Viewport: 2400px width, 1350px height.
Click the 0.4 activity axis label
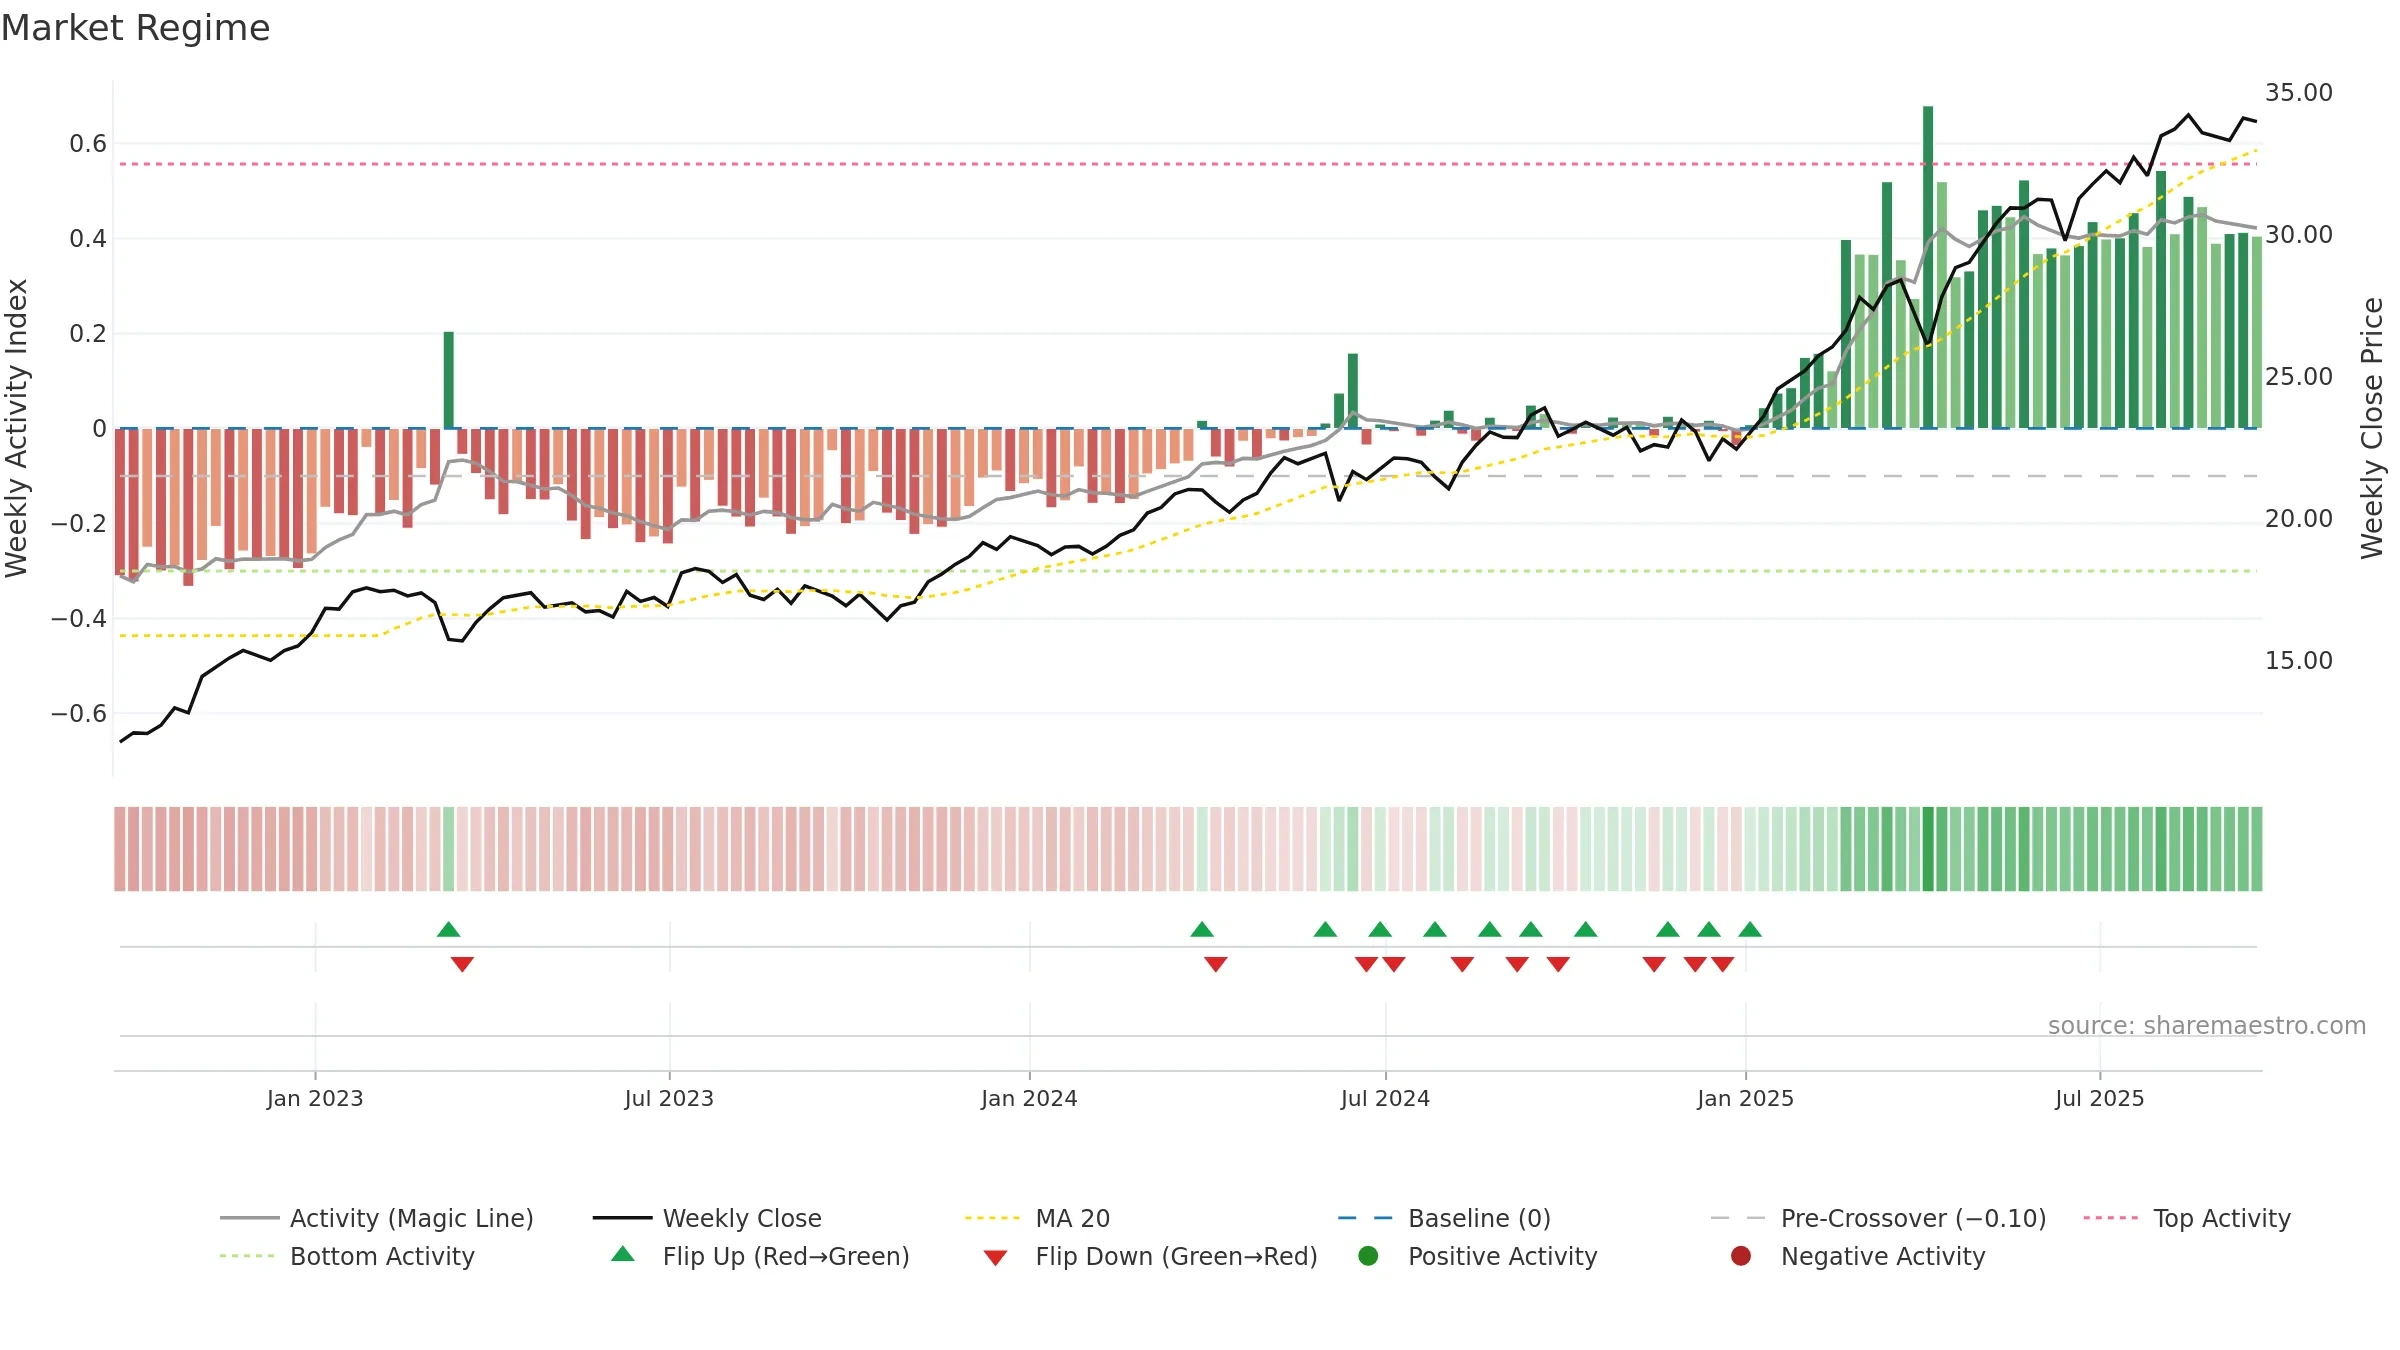click(x=87, y=239)
